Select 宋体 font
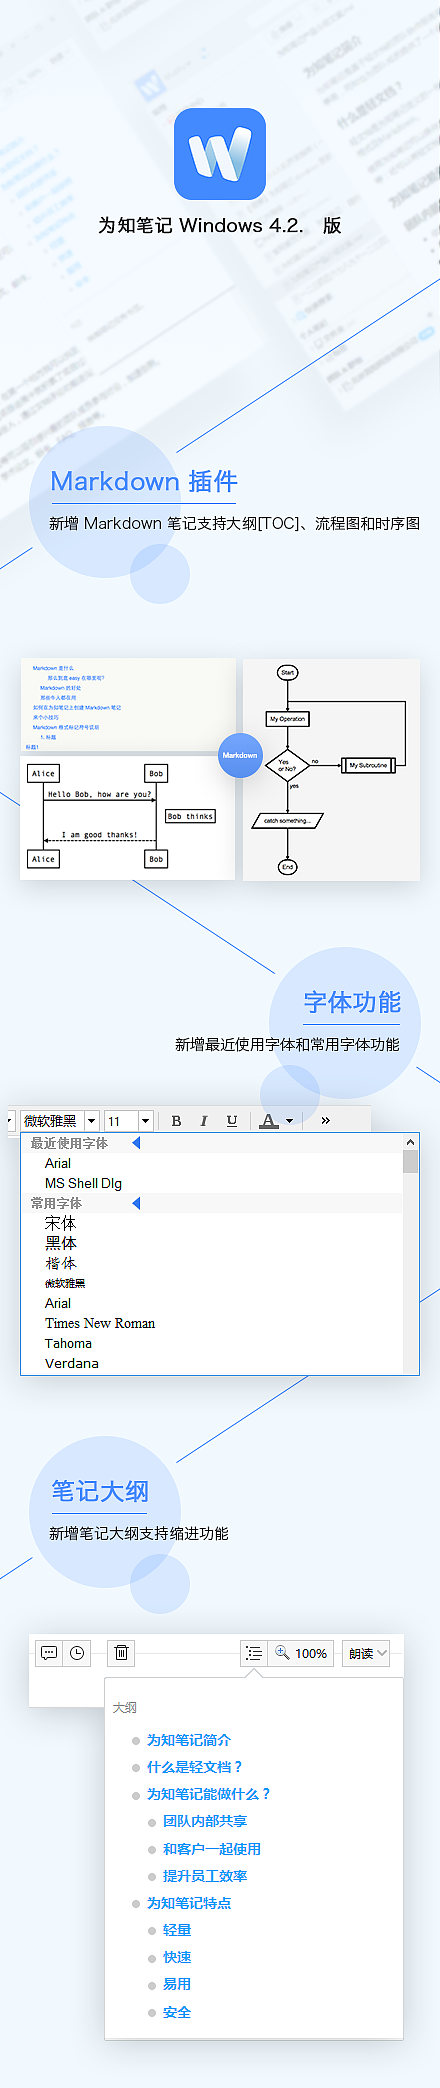The width and height of the screenshot is (440, 2088). (60, 1223)
